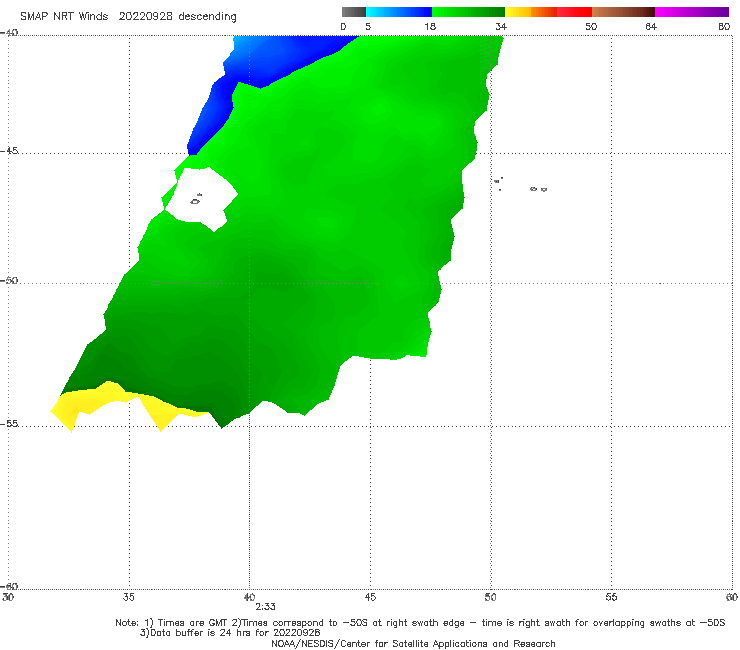Click latitude axis label -55
The width and height of the screenshot is (740, 650).
[x=9, y=424]
